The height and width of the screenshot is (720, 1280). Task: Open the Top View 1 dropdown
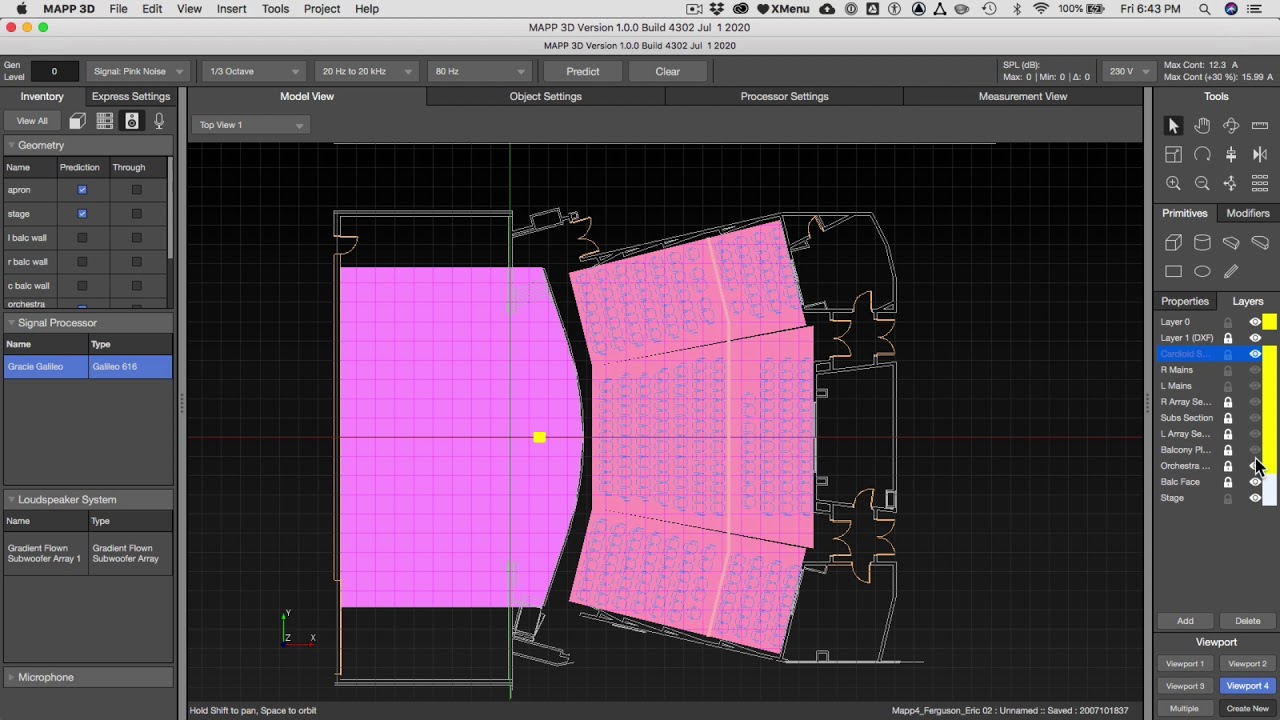tap(250, 125)
